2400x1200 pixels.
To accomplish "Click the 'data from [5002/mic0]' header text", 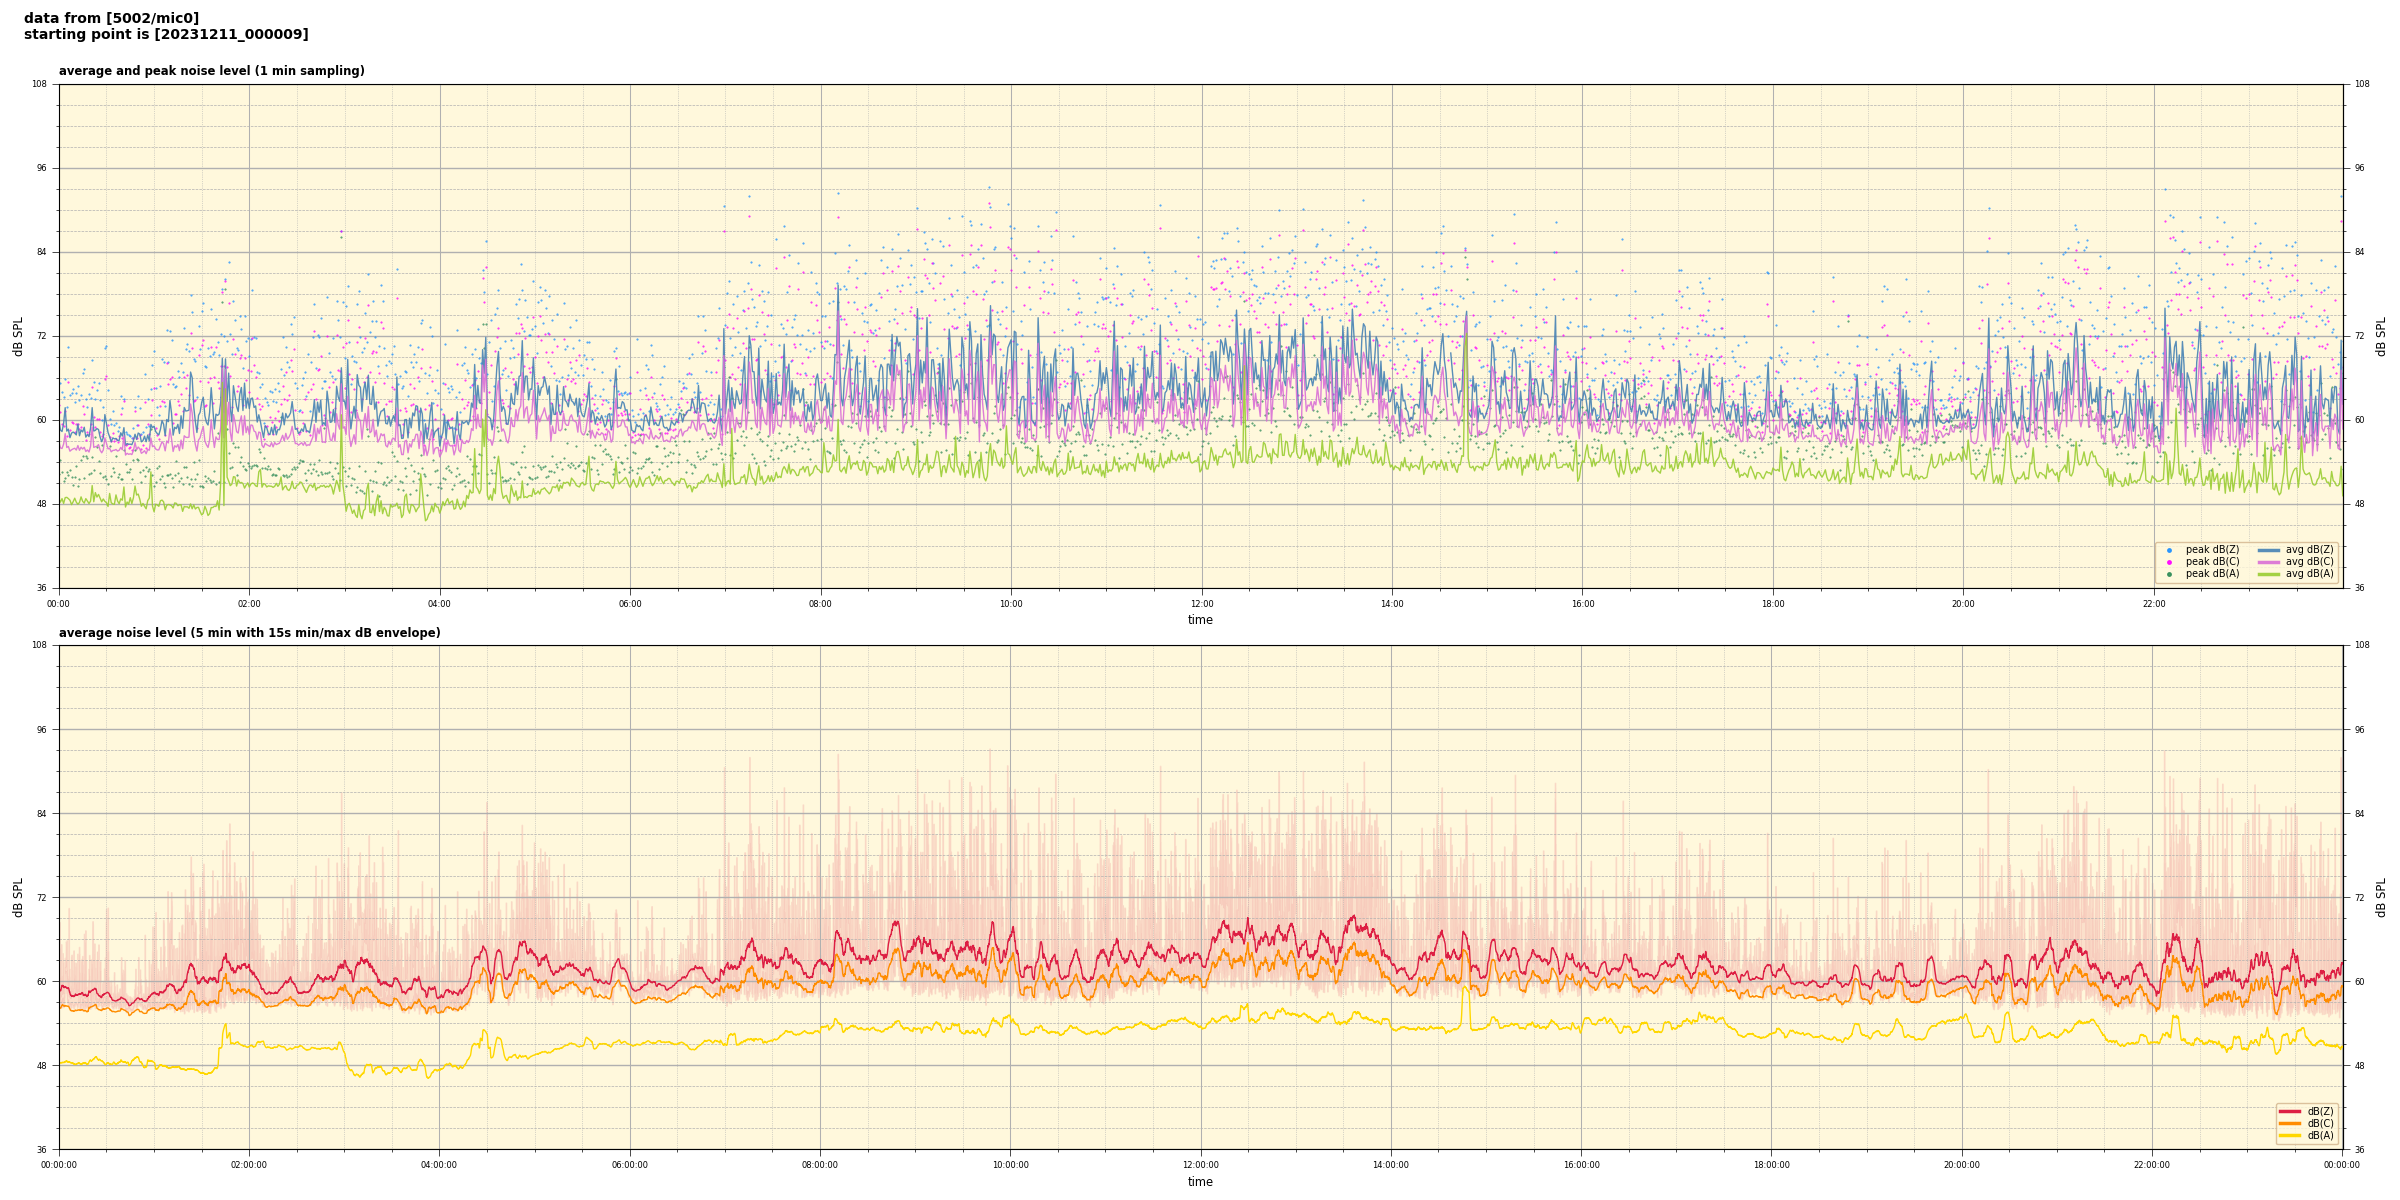I will 111,18.
